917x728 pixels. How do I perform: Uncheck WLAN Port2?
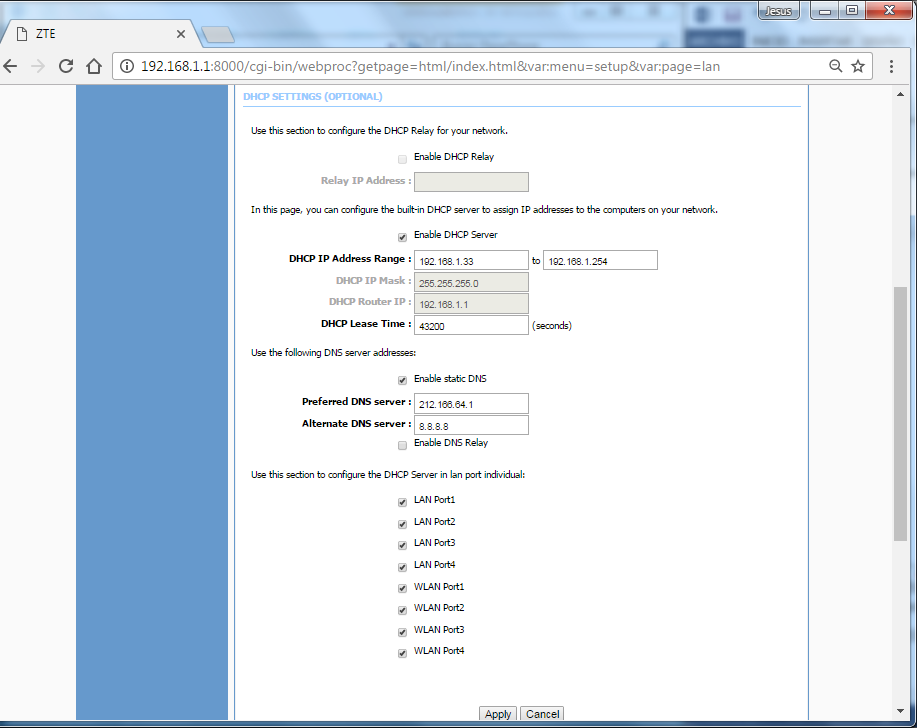(x=402, y=610)
